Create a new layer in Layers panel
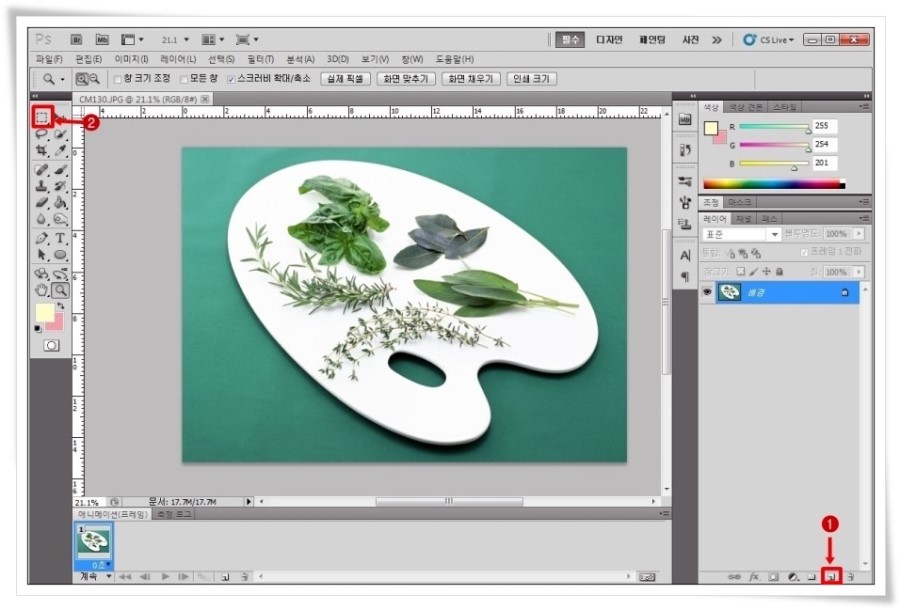Viewport: 900px width, 610px height. 831,577
